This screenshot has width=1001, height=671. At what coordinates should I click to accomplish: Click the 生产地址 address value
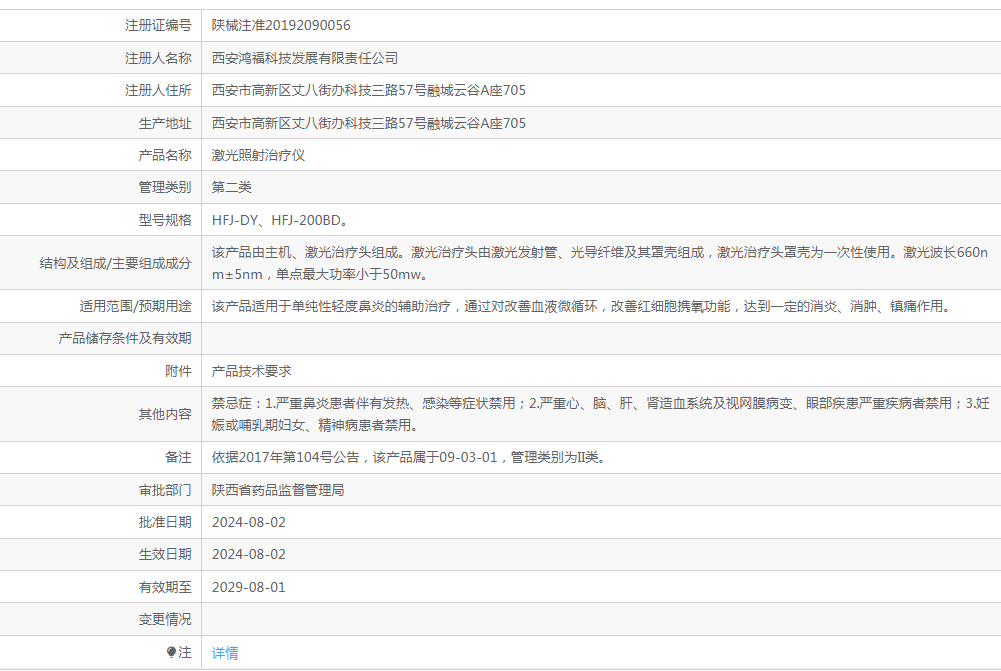click(x=368, y=123)
